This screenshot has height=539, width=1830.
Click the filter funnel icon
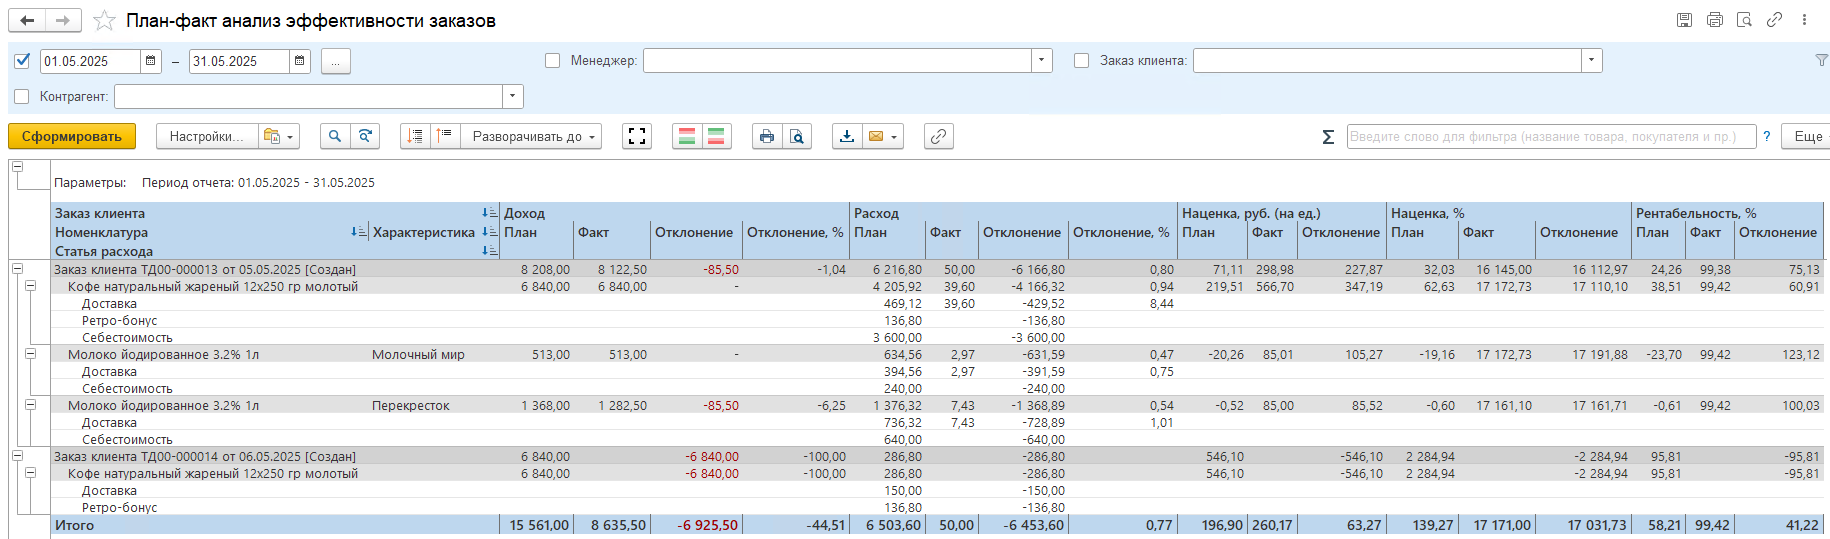tap(1821, 61)
